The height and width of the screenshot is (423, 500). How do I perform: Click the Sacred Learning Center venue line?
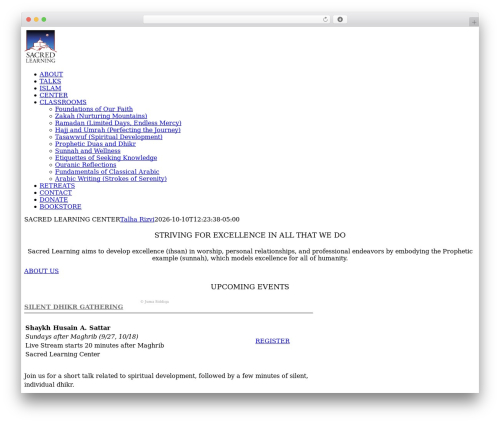63,354
